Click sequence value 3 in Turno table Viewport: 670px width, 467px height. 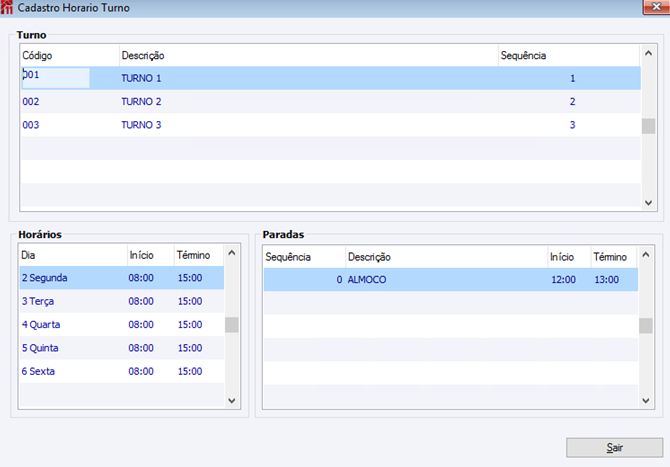572,125
